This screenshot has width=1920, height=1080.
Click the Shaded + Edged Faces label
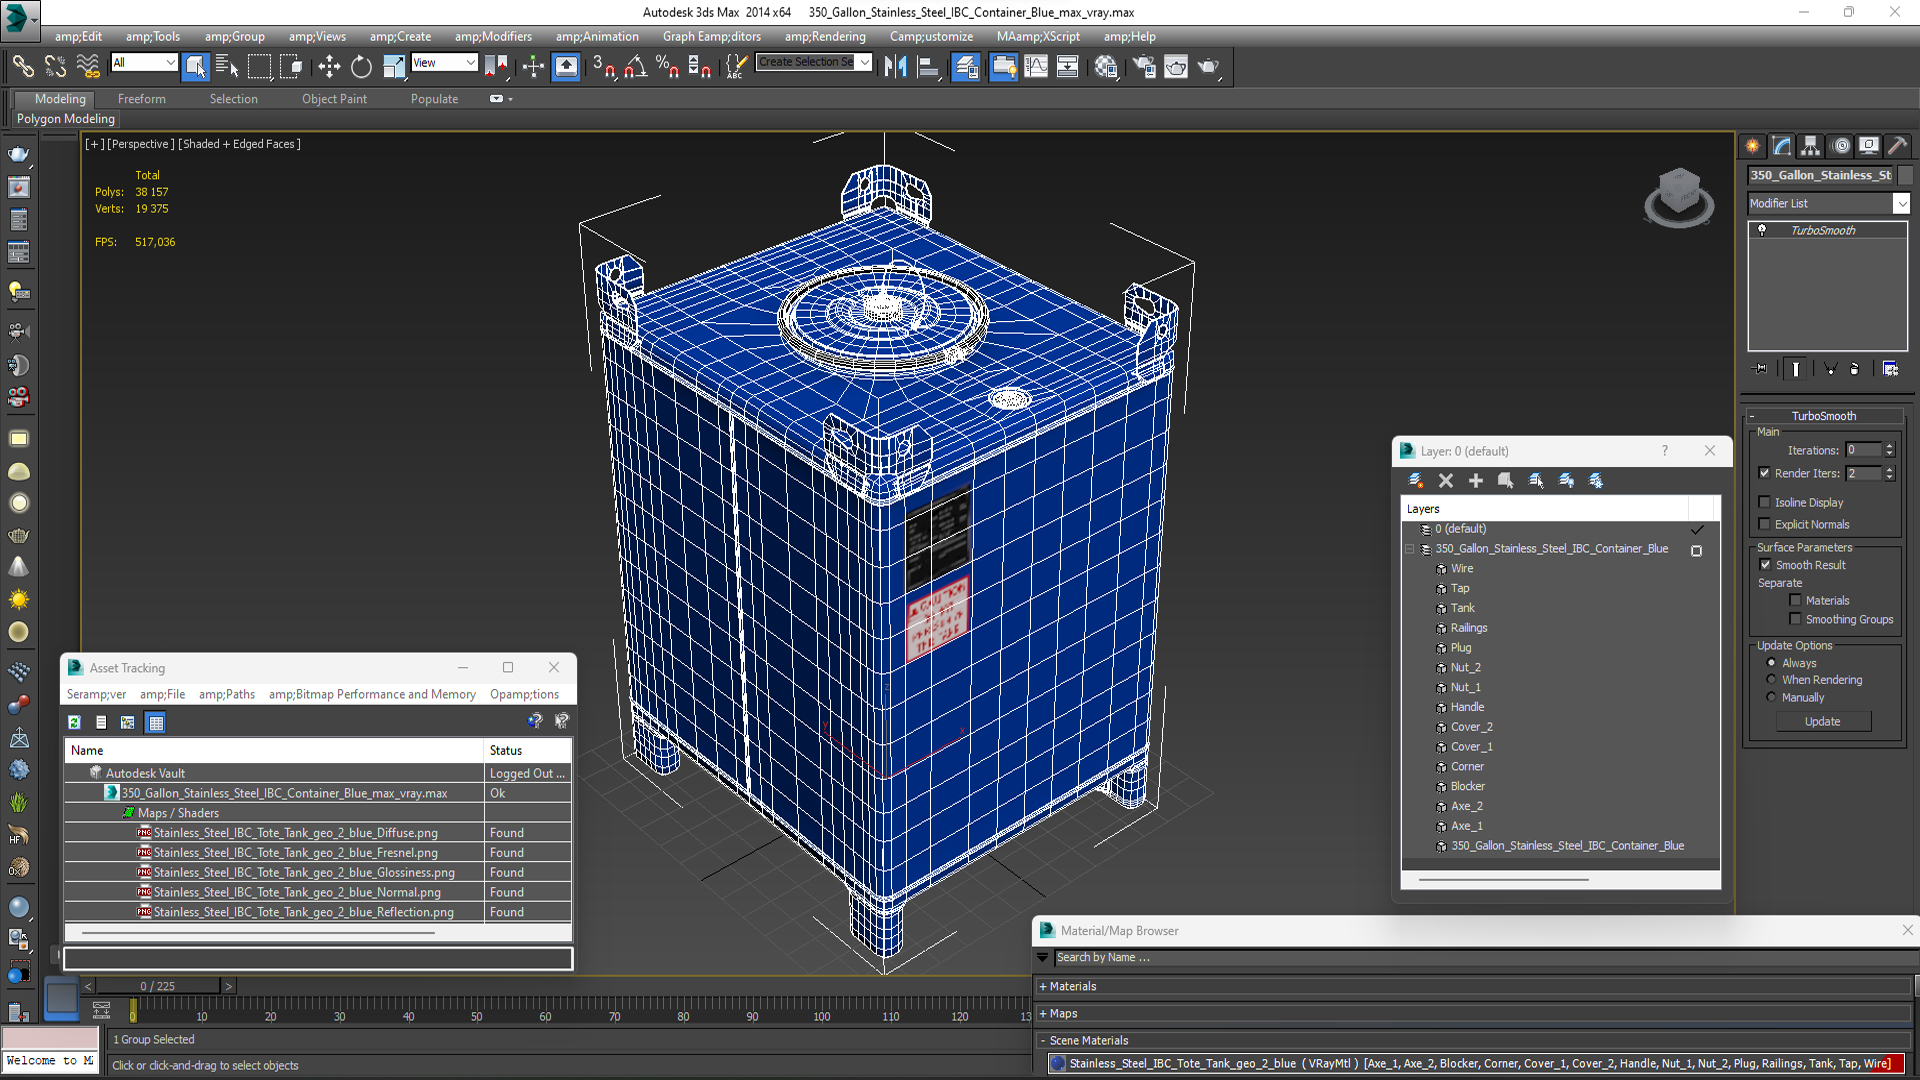[239, 144]
